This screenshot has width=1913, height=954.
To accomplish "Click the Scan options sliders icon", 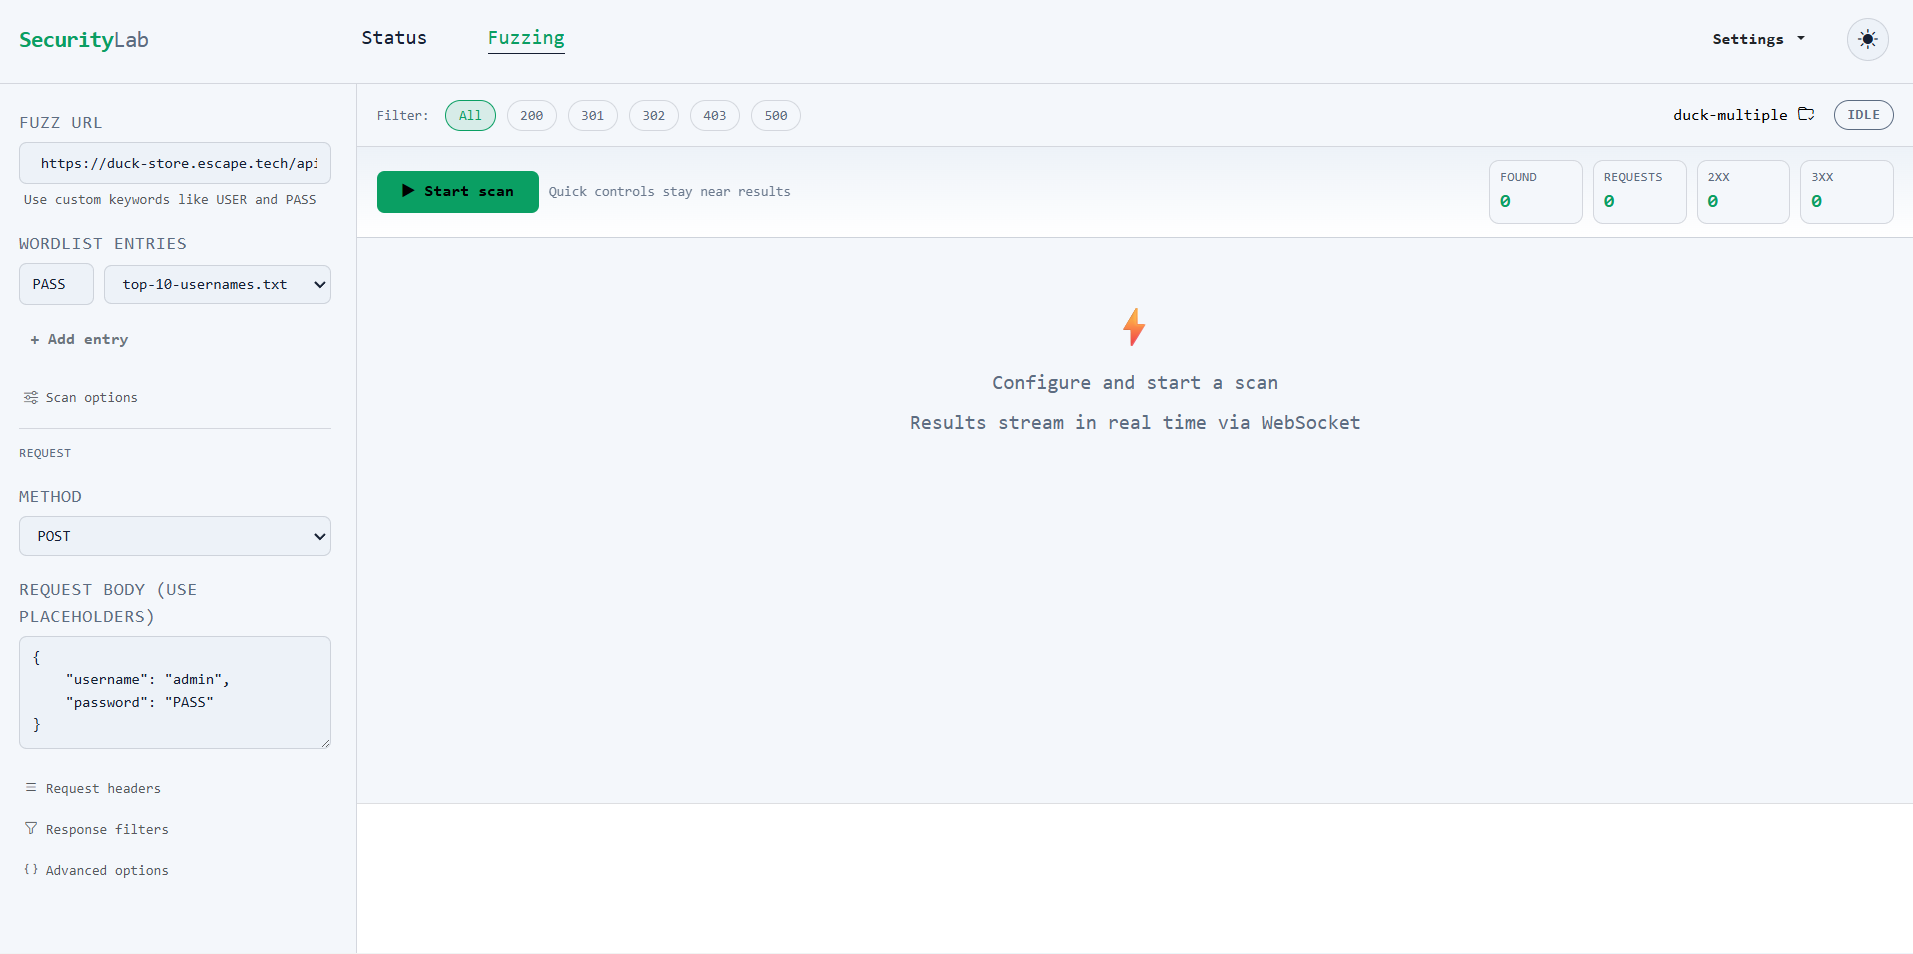I will (31, 397).
